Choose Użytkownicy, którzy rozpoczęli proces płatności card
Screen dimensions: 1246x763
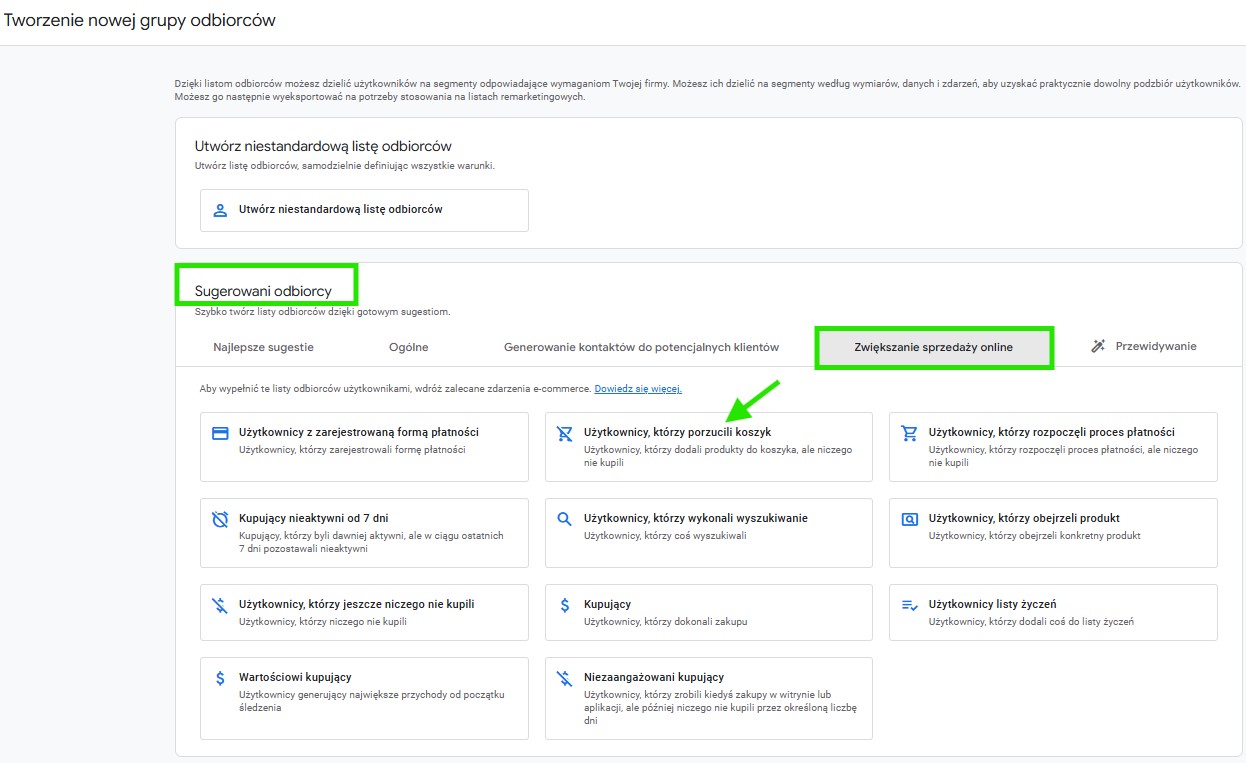[1053, 447]
